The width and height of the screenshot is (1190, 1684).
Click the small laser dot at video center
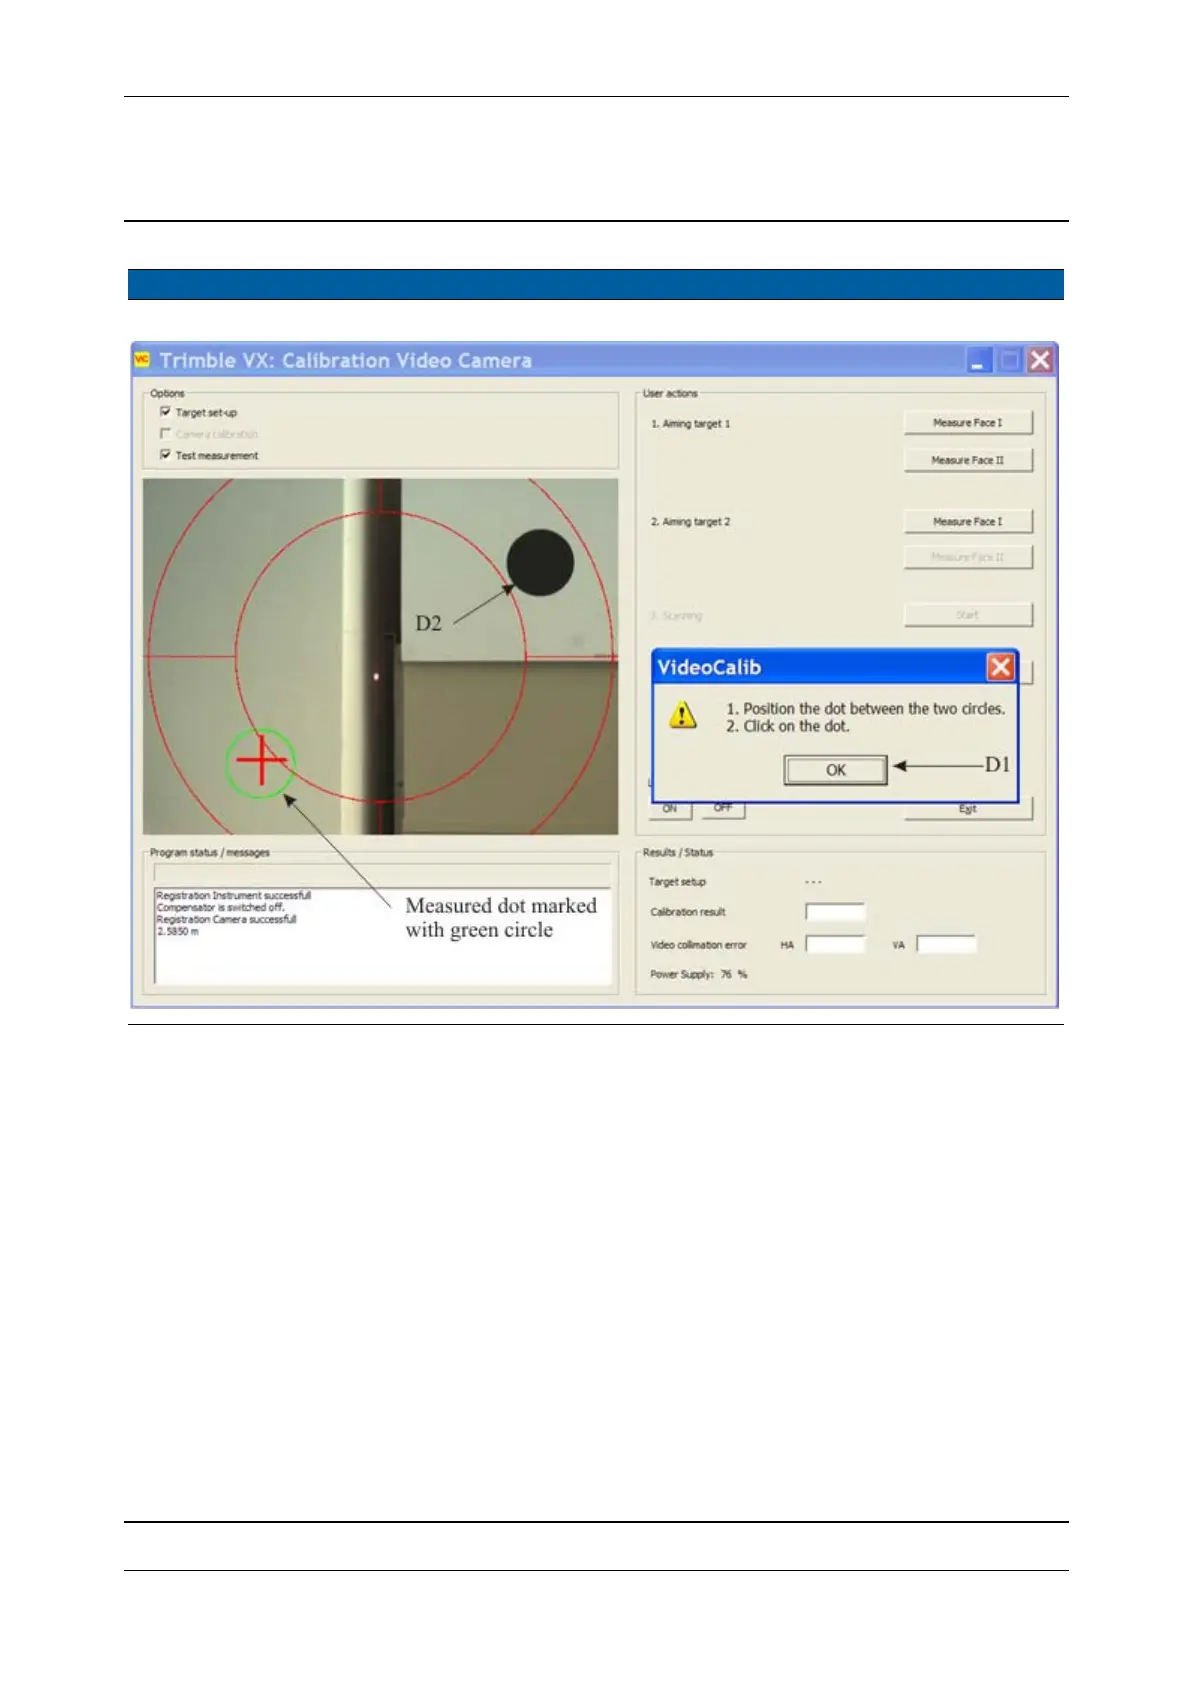tap(376, 677)
